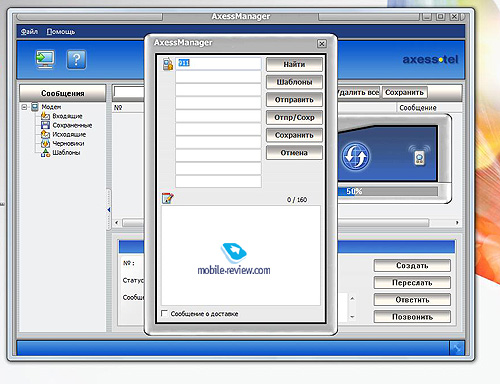The image size is (500, 384).
Task: Open the Файл menu
Action: (x=29, y=32)
